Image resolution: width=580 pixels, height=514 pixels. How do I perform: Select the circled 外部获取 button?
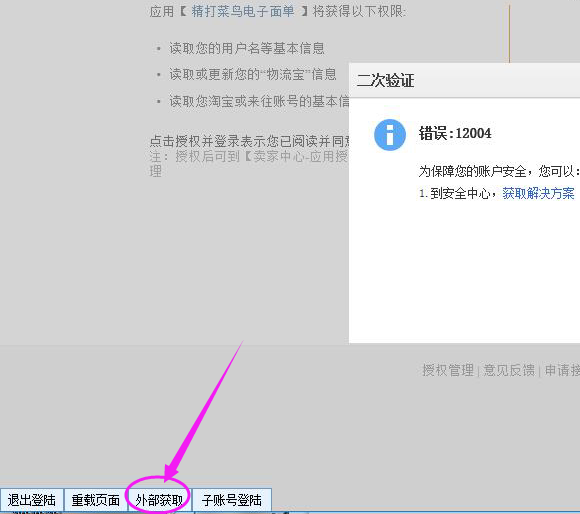coord(159,500)
